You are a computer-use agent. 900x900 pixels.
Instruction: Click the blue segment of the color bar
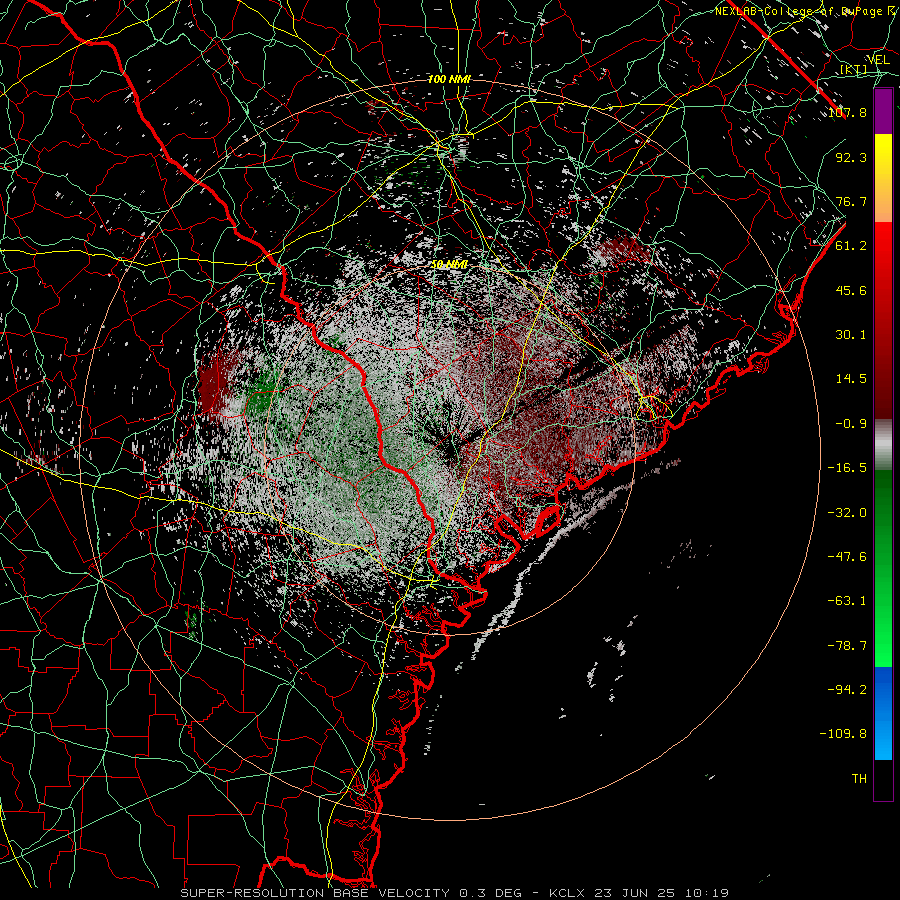[x=883, y=713]
